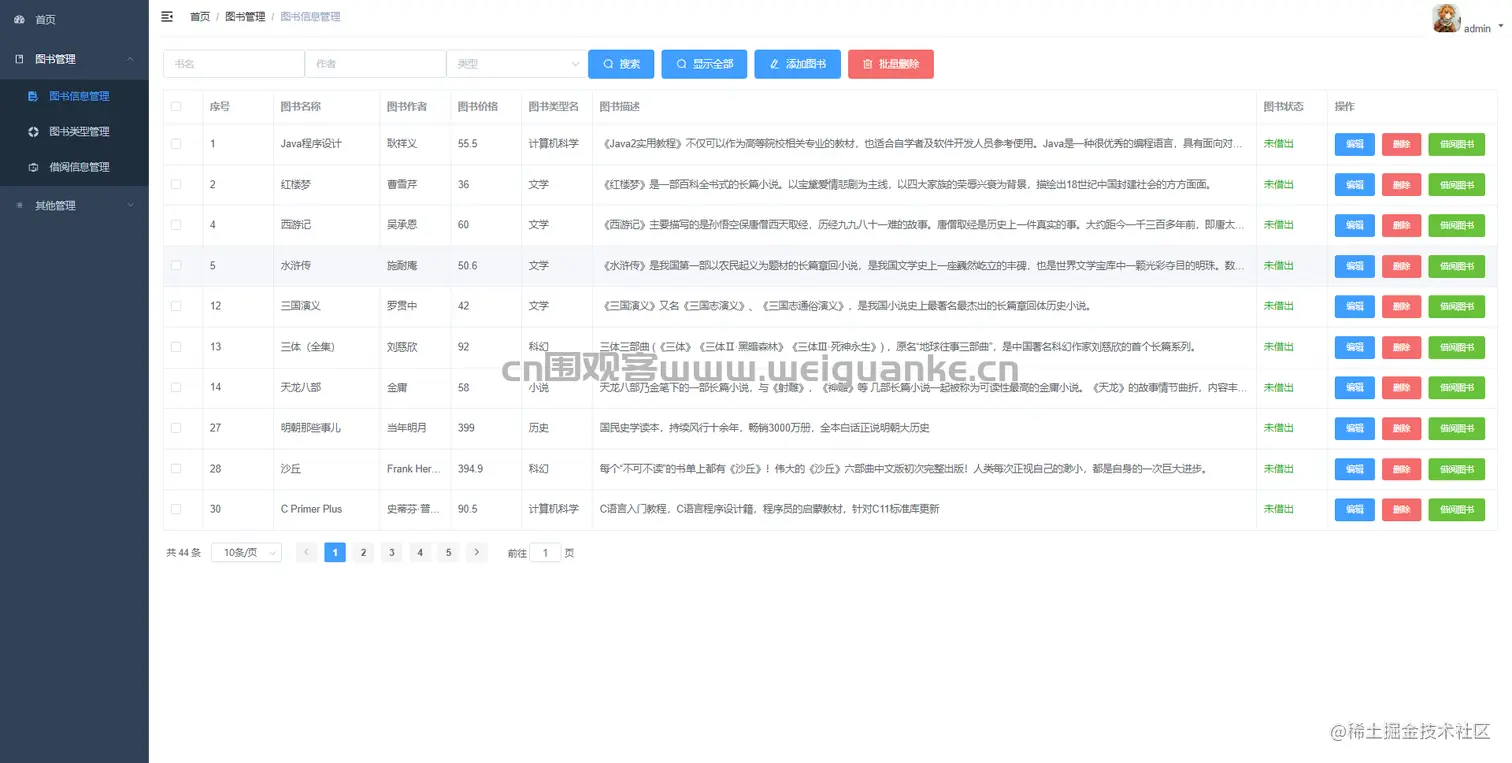Viewport: 1512px width, 763px height.
Task: Select 借阅信息管理 sidebar item
Action: (x=74, y=167)
